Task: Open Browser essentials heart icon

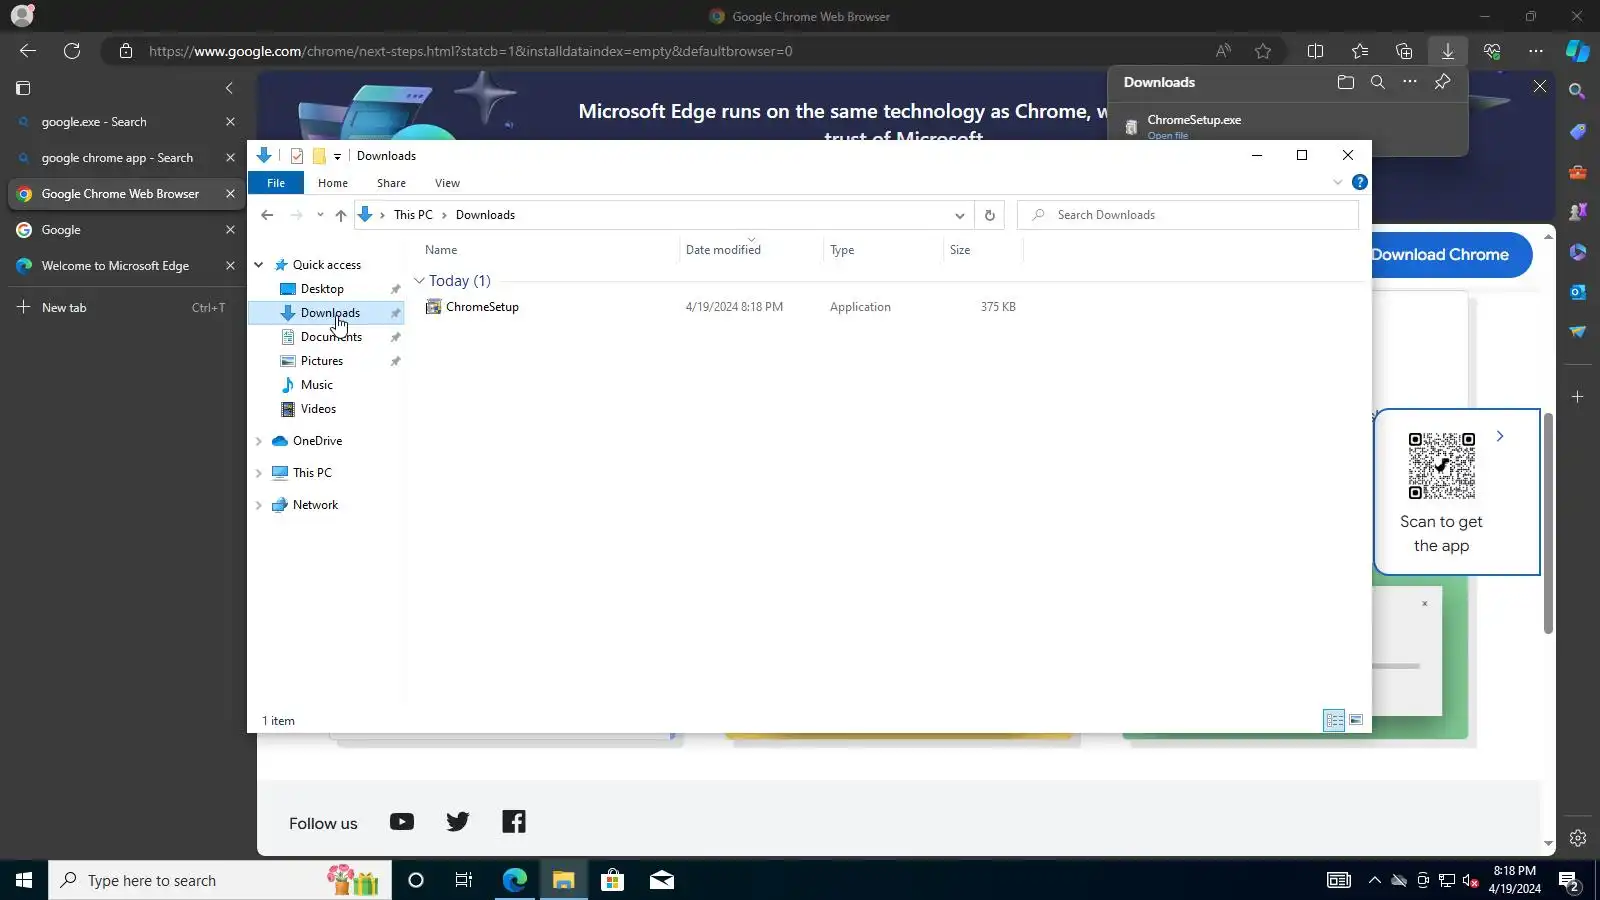Action: pos(1492,51)
